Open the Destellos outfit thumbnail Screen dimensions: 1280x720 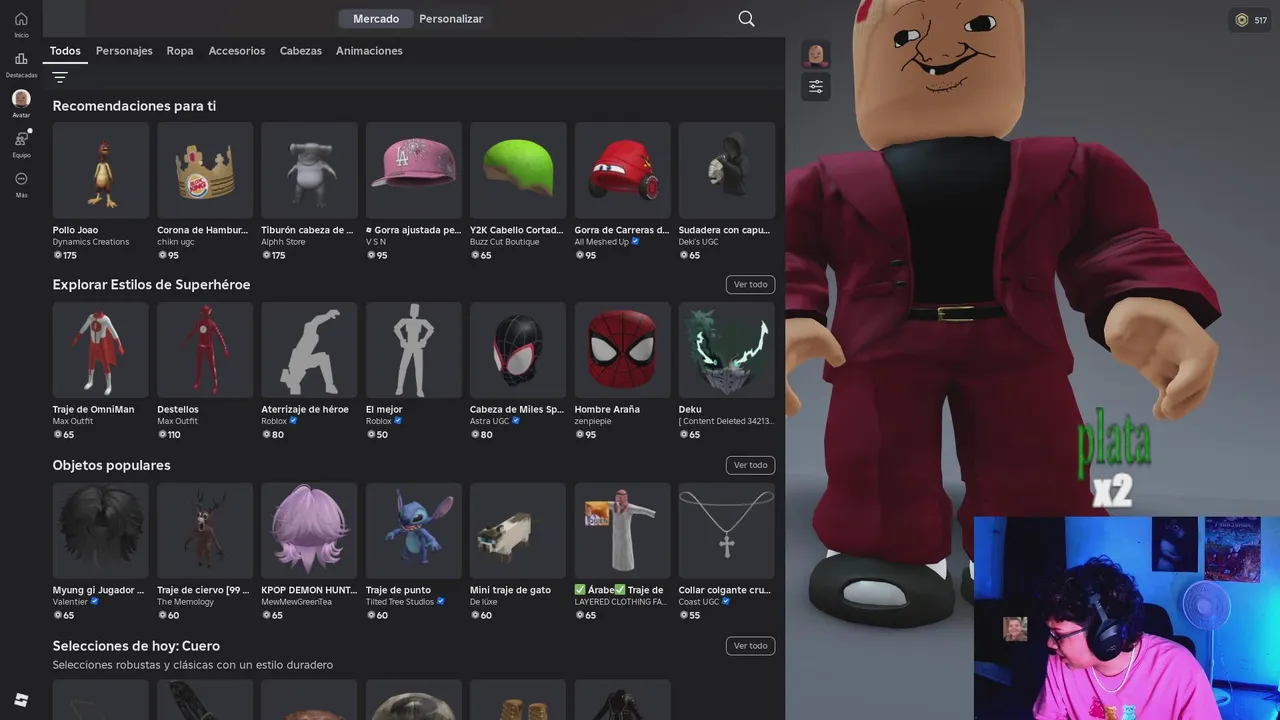(205, 350)
